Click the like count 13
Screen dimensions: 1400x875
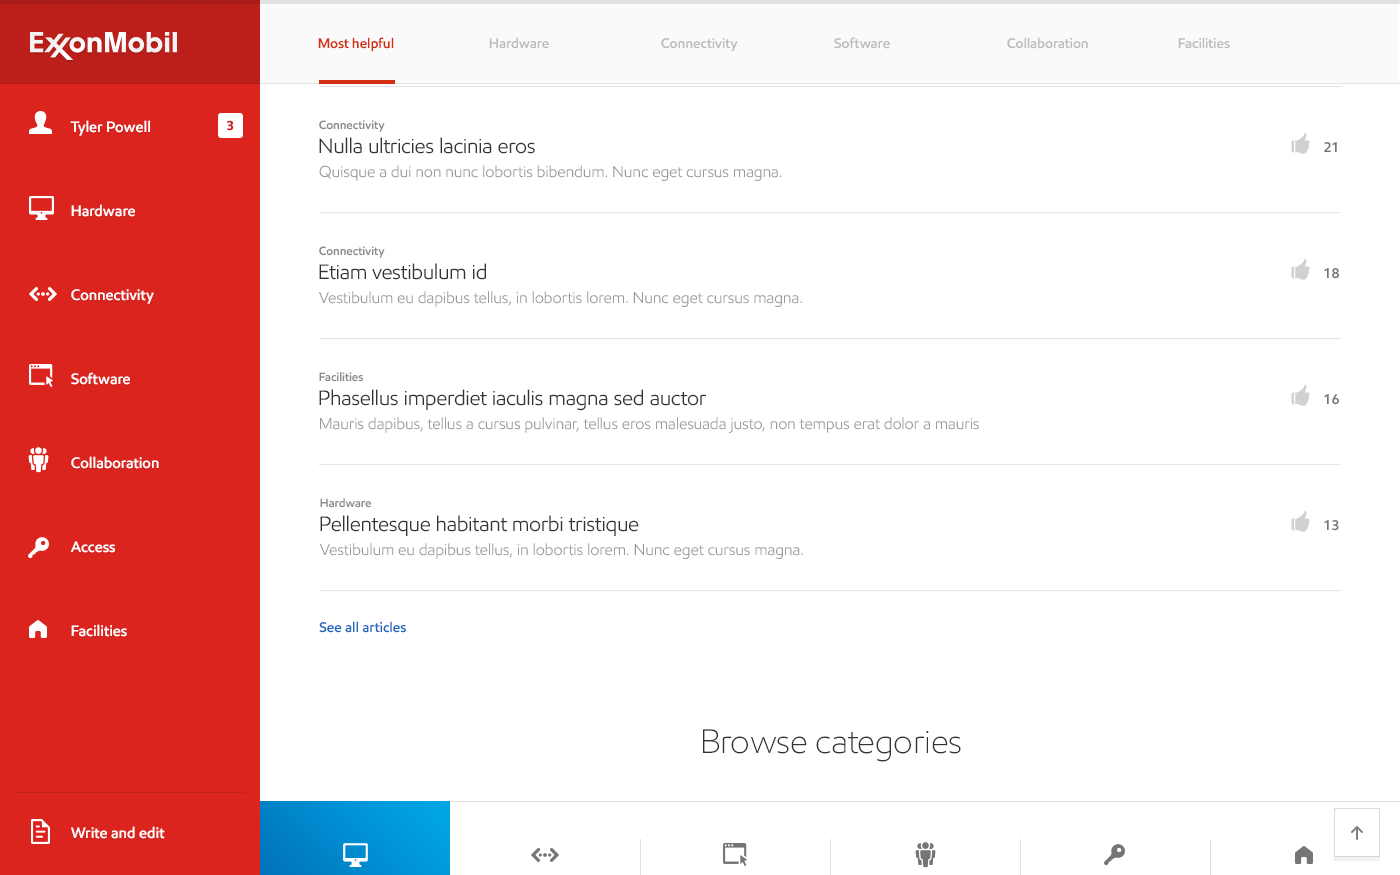point(1331,525)
